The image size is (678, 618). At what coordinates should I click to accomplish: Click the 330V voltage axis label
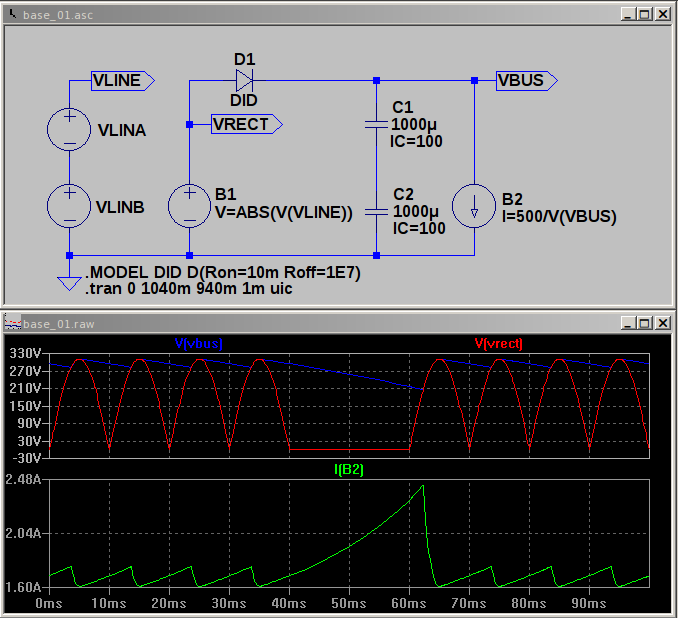pos(25,353)
